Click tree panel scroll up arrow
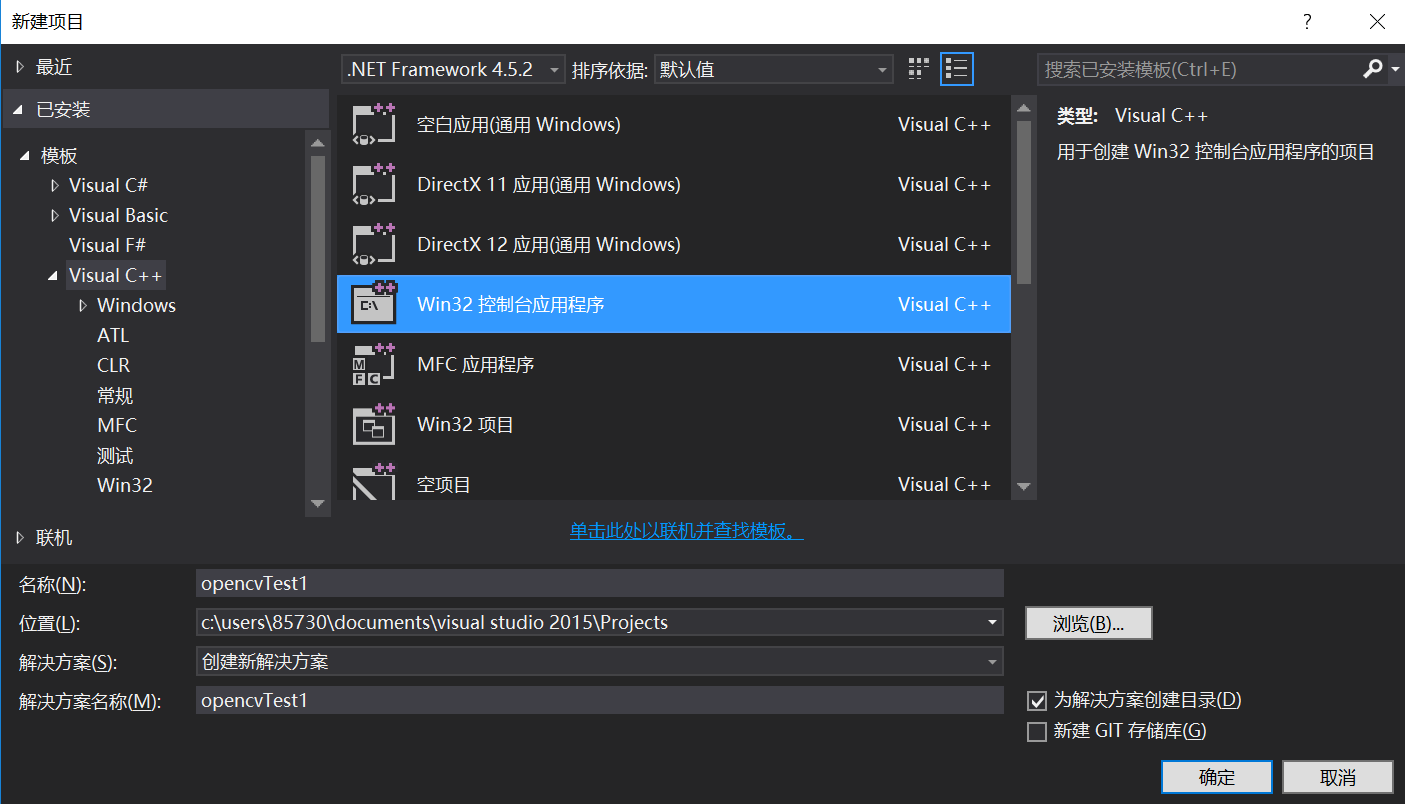 (x=318, y=143)
